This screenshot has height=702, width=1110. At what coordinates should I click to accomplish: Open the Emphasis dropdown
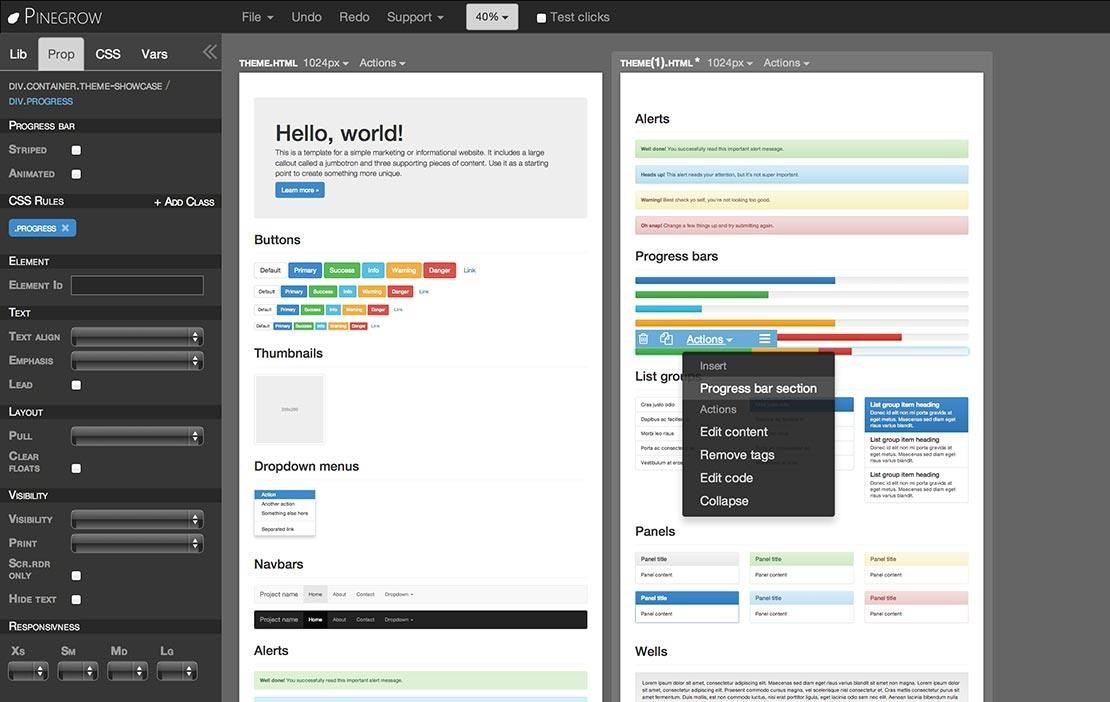pos(137,361)
